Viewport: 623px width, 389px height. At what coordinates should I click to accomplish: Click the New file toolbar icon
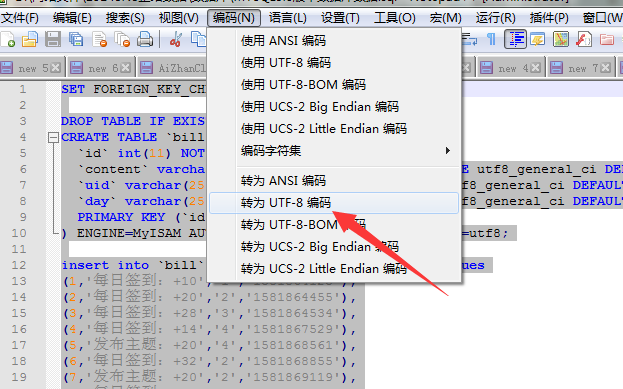pos(8,39)
